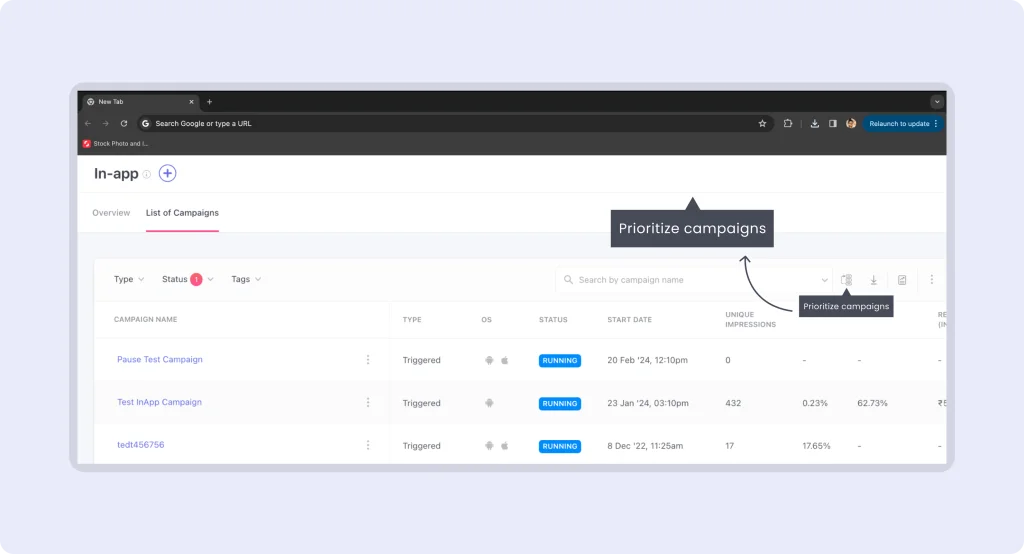Click the download campaigns list icon
Image resolution: width=1024 pixels, height=554 pixels.
[x=873, y=280]
